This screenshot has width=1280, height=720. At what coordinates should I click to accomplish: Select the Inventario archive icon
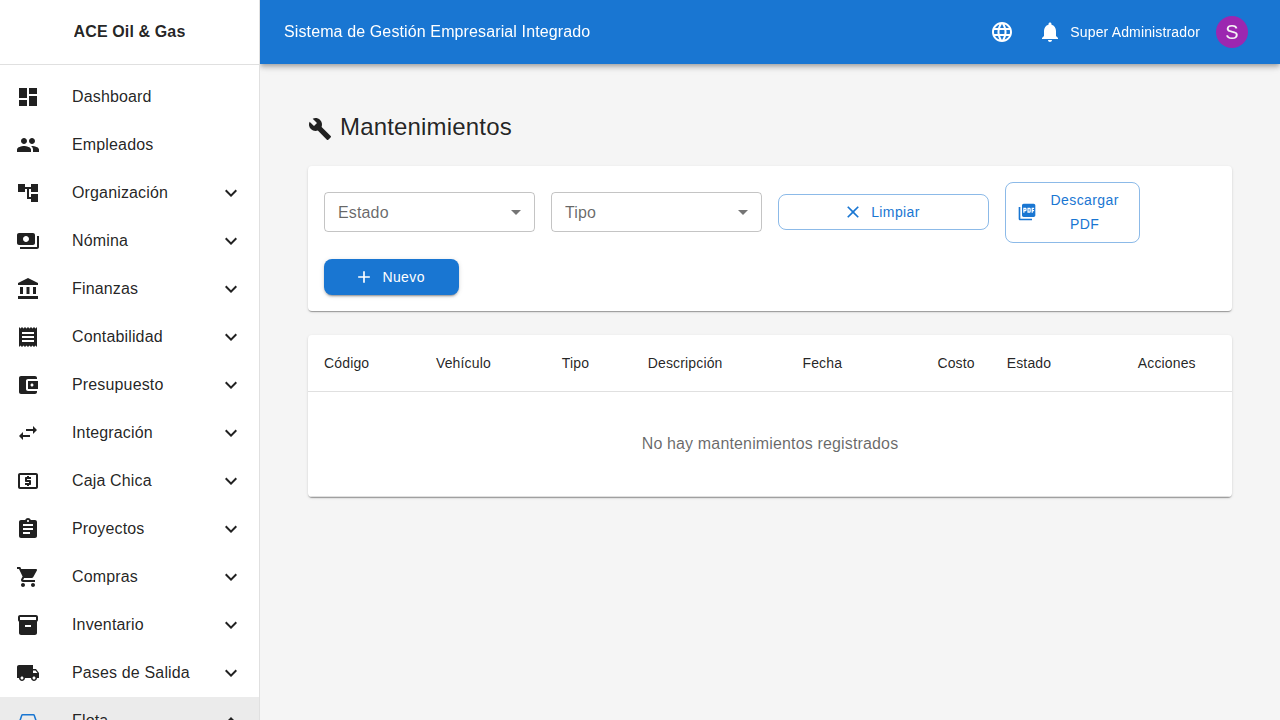coord(28,625)
